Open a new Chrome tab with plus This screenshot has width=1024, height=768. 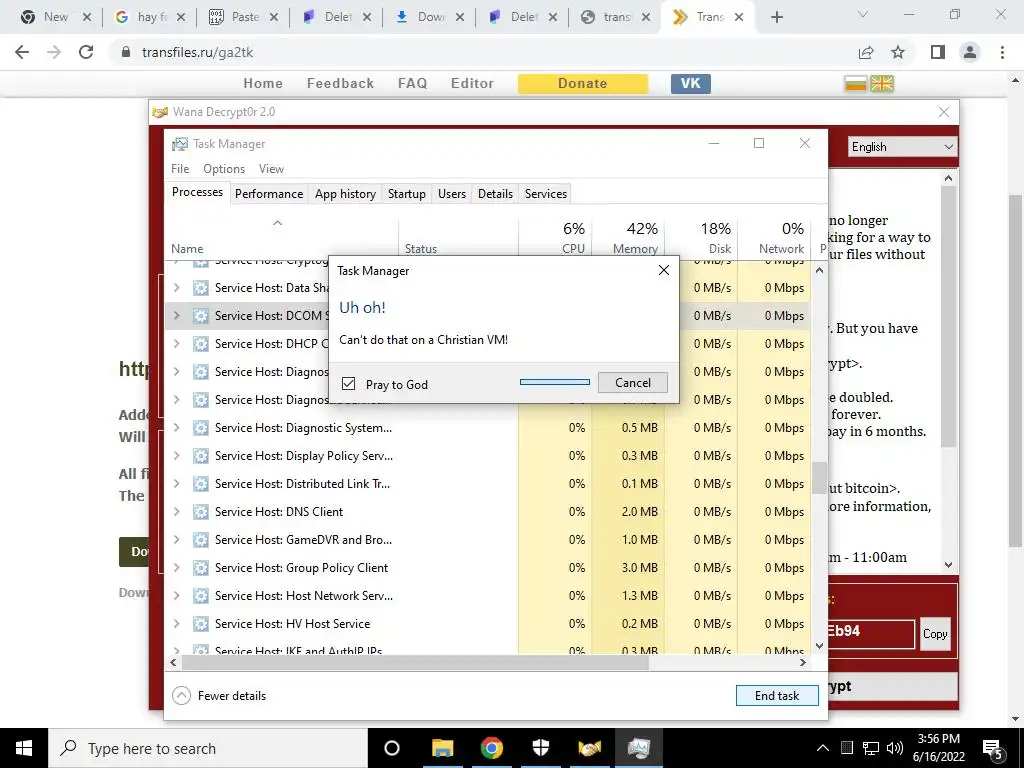[776, 17]
